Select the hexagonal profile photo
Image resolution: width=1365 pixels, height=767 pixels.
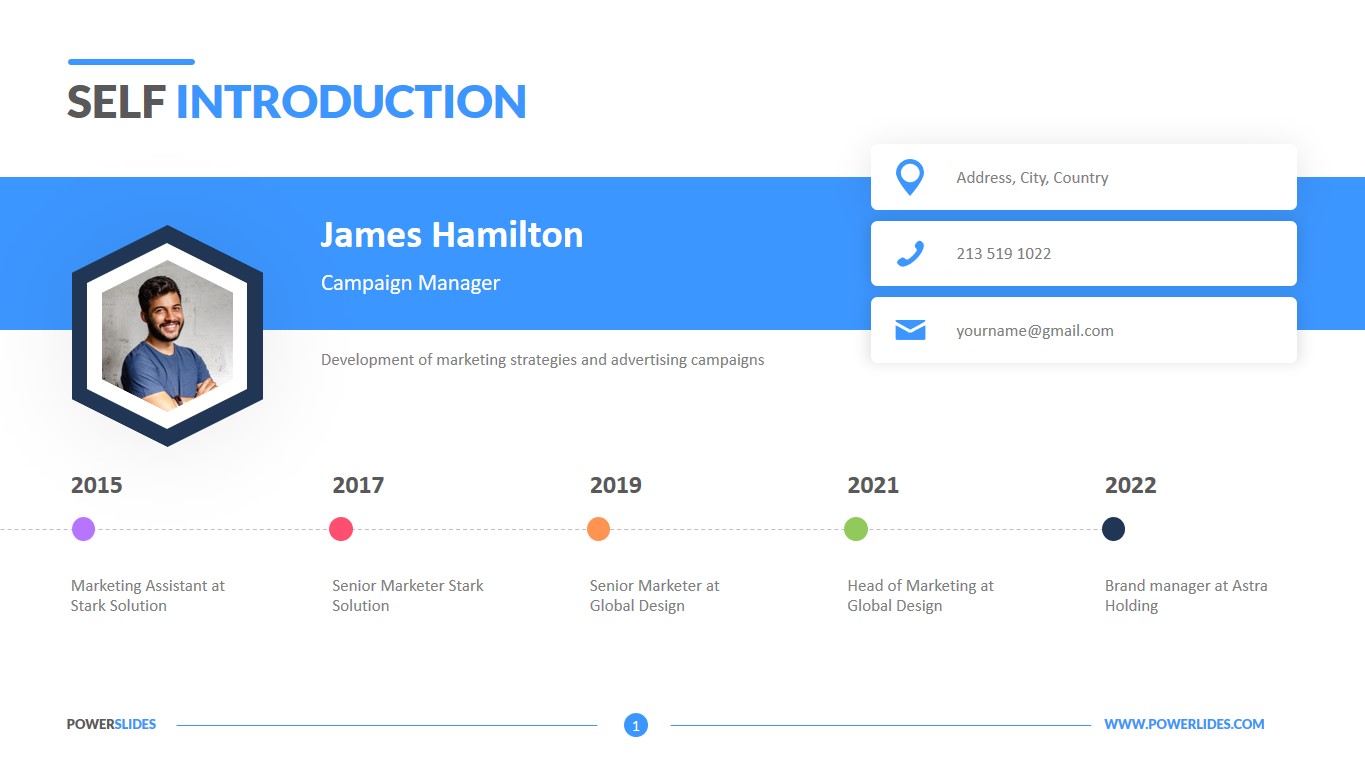coord(167,336)
